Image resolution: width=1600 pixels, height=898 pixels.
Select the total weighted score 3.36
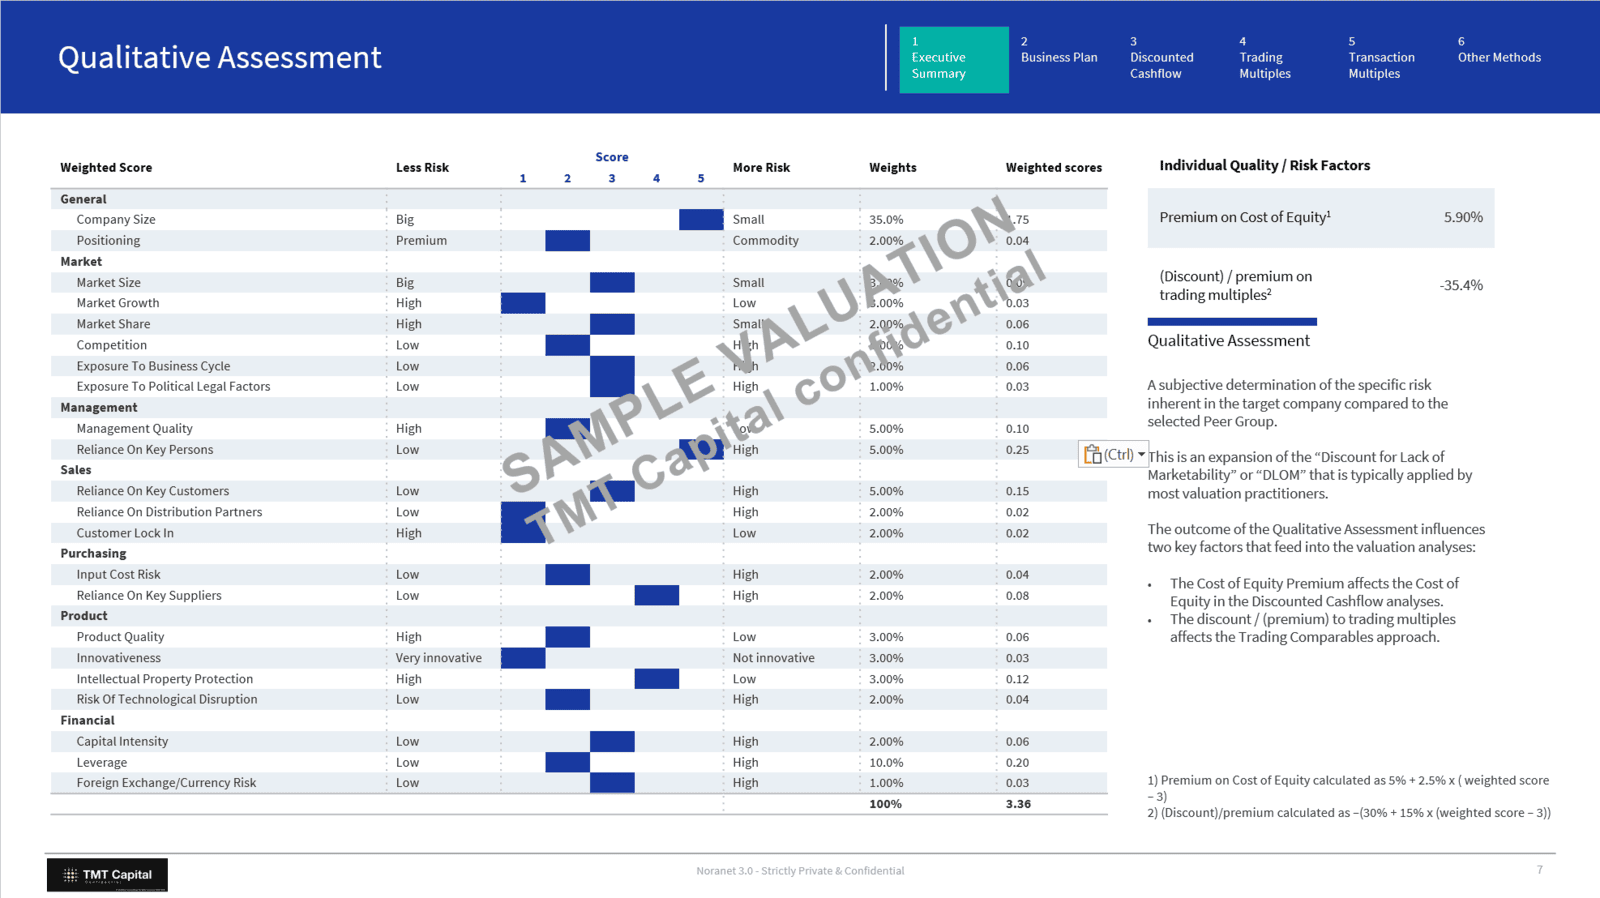(1018, 804)
